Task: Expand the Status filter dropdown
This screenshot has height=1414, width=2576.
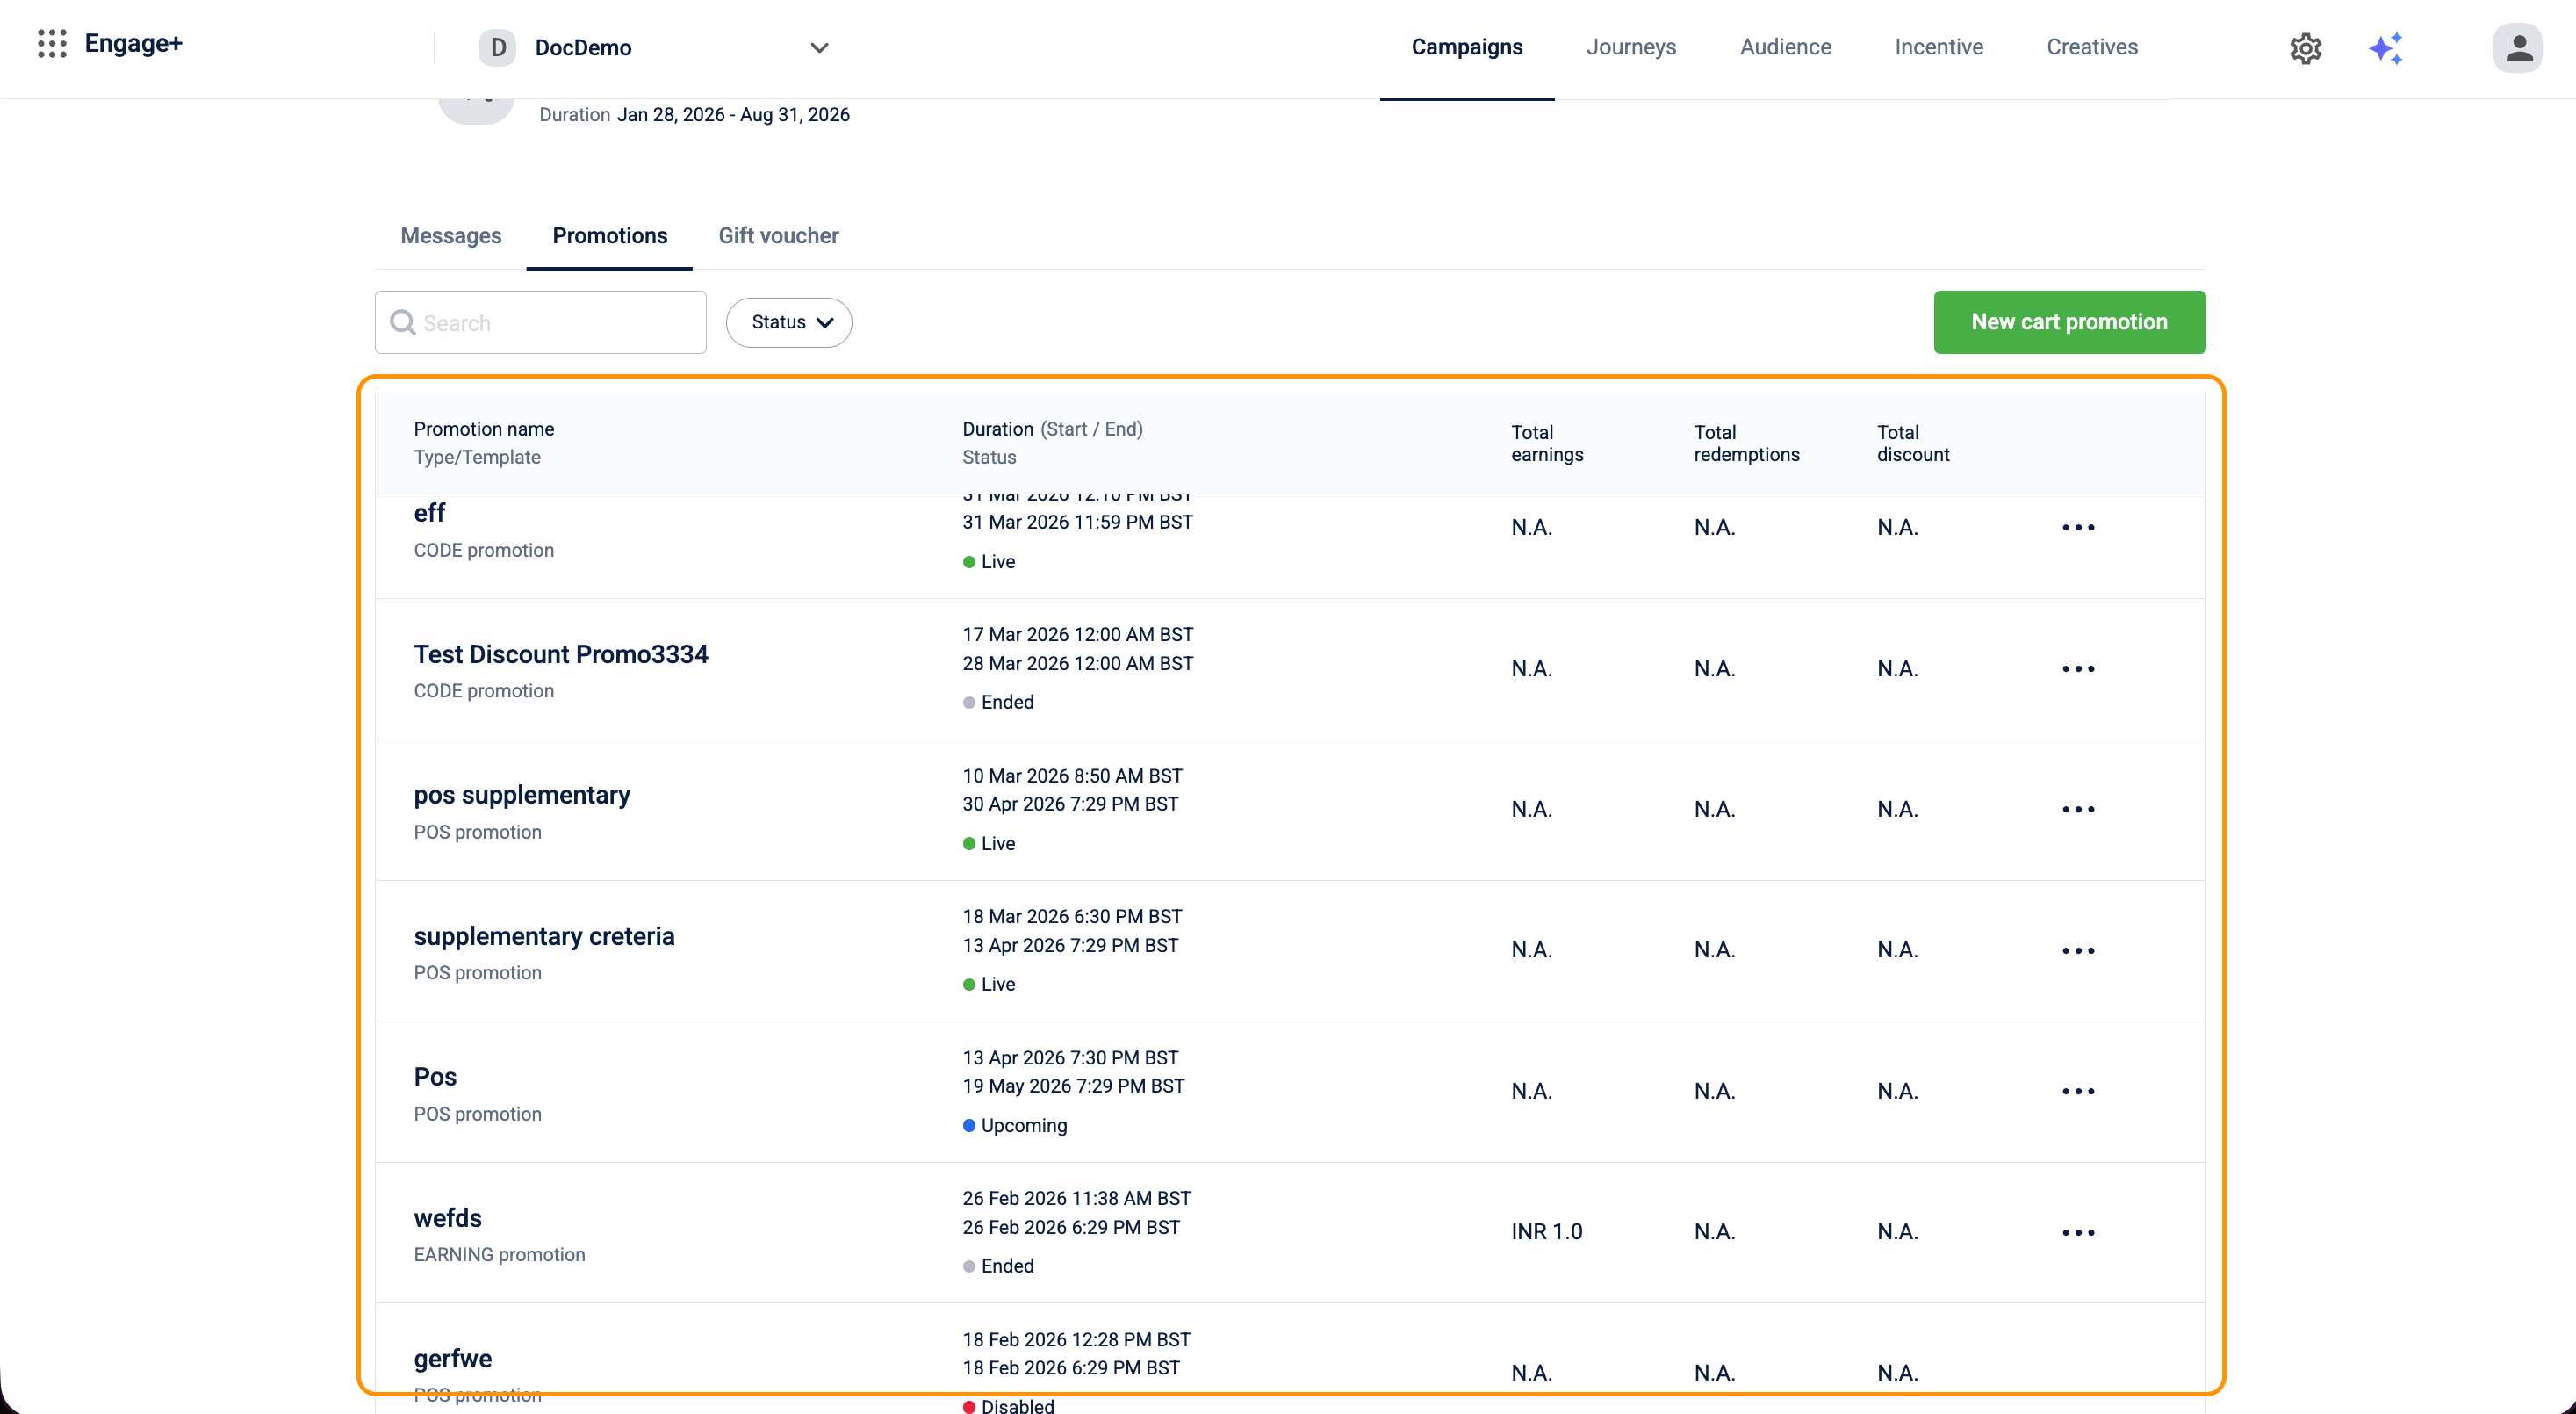Action: (x=789, y=322)
